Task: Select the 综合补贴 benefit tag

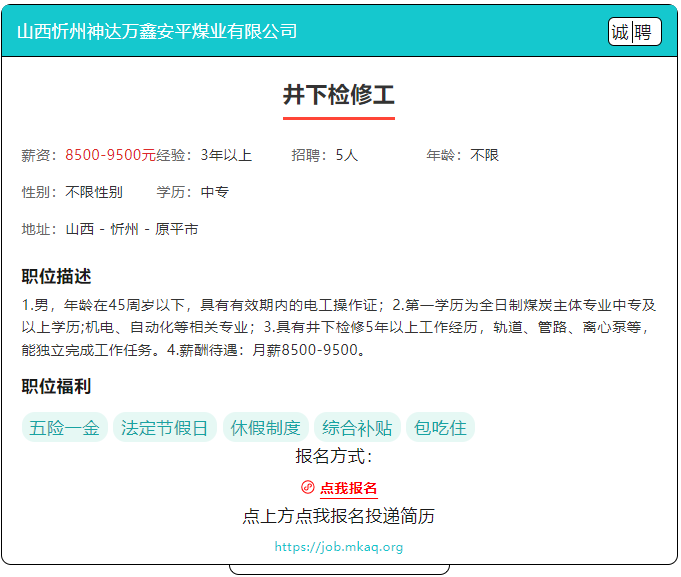Action: [x=357, y=428]
